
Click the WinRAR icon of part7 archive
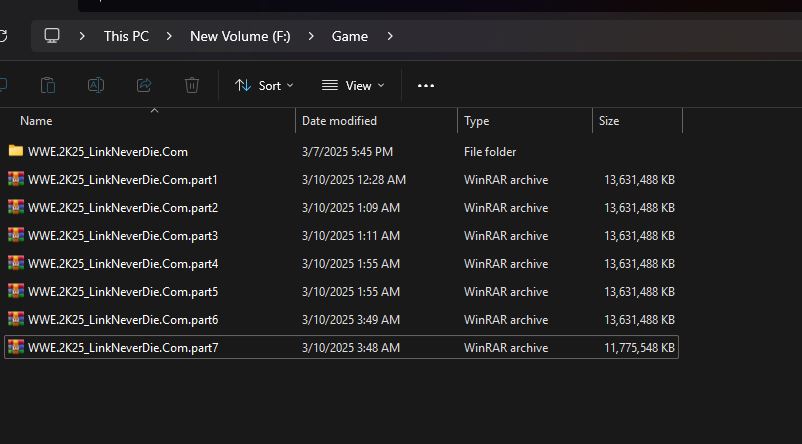15,348
